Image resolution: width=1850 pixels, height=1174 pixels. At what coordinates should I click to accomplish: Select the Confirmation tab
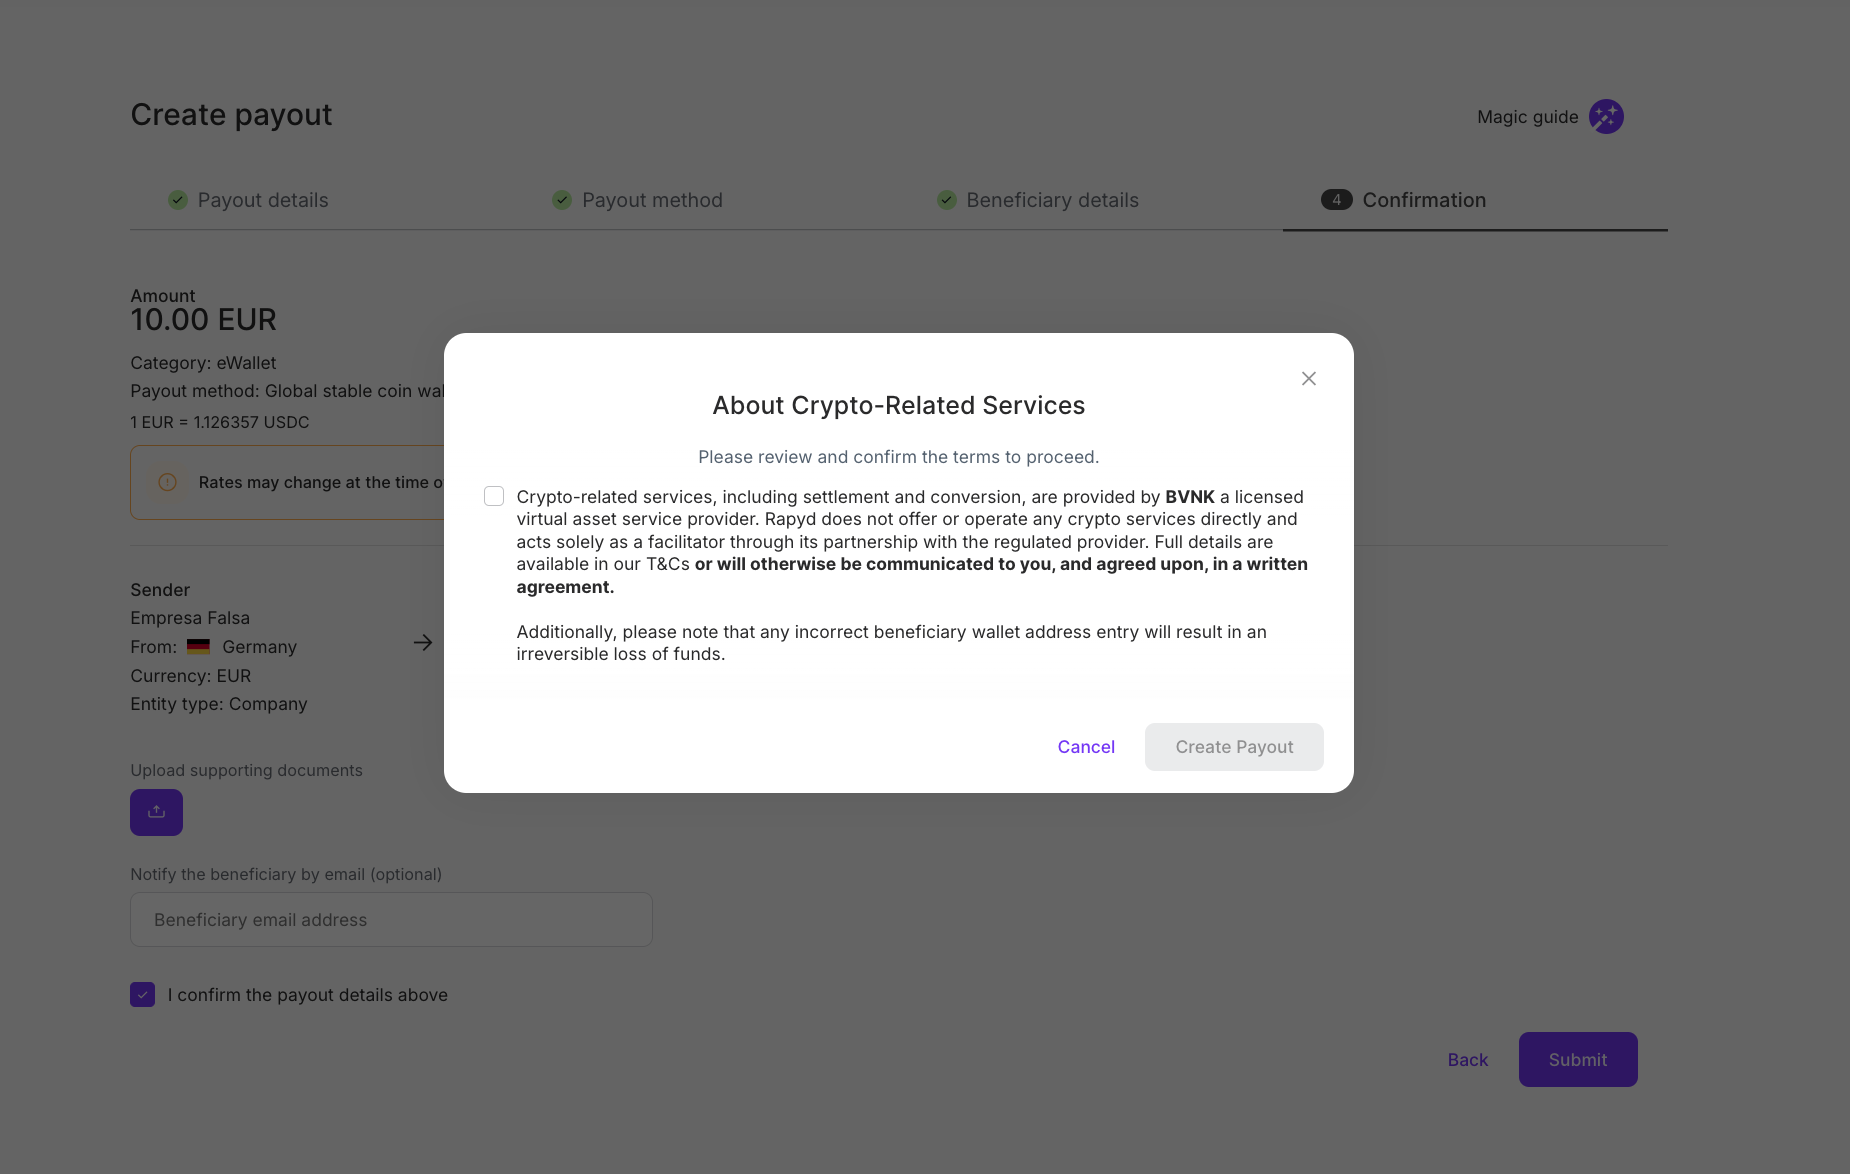pyautogui.click(x=1424, y=199)
